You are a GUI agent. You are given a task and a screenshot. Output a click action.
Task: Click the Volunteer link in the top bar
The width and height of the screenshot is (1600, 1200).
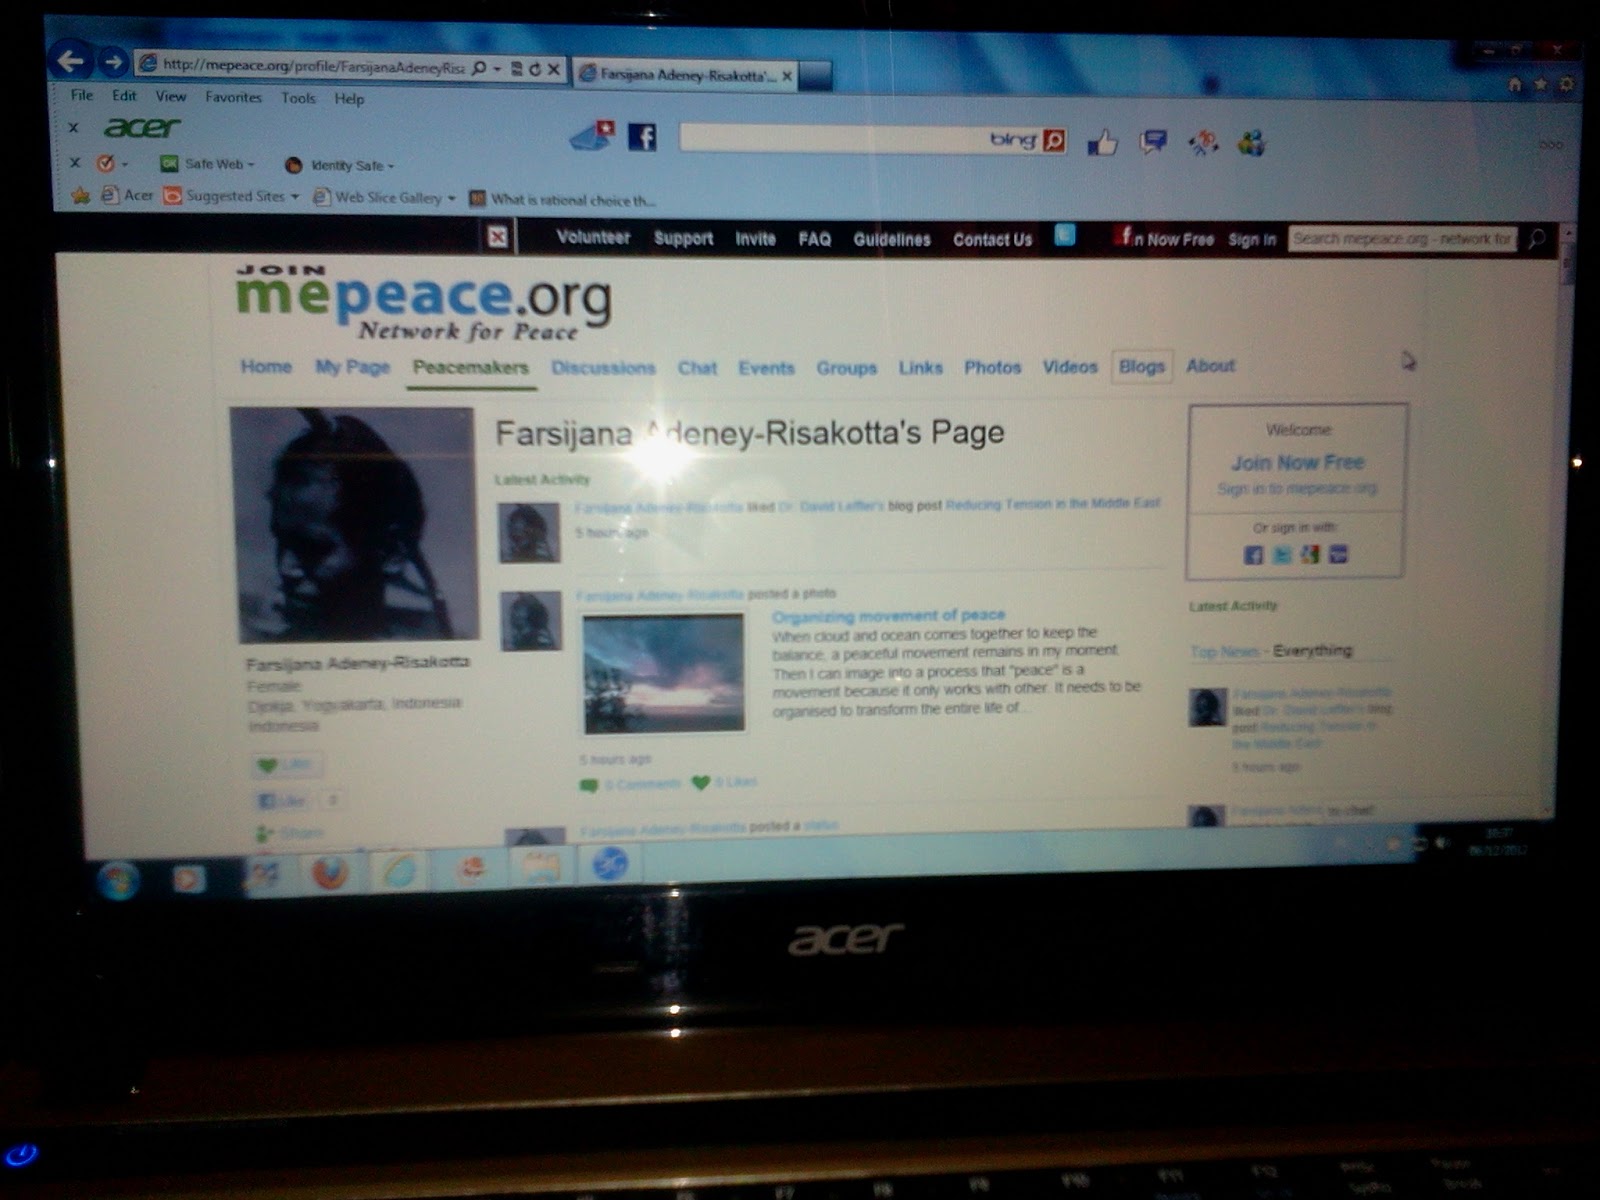click(x=593, y=237)
